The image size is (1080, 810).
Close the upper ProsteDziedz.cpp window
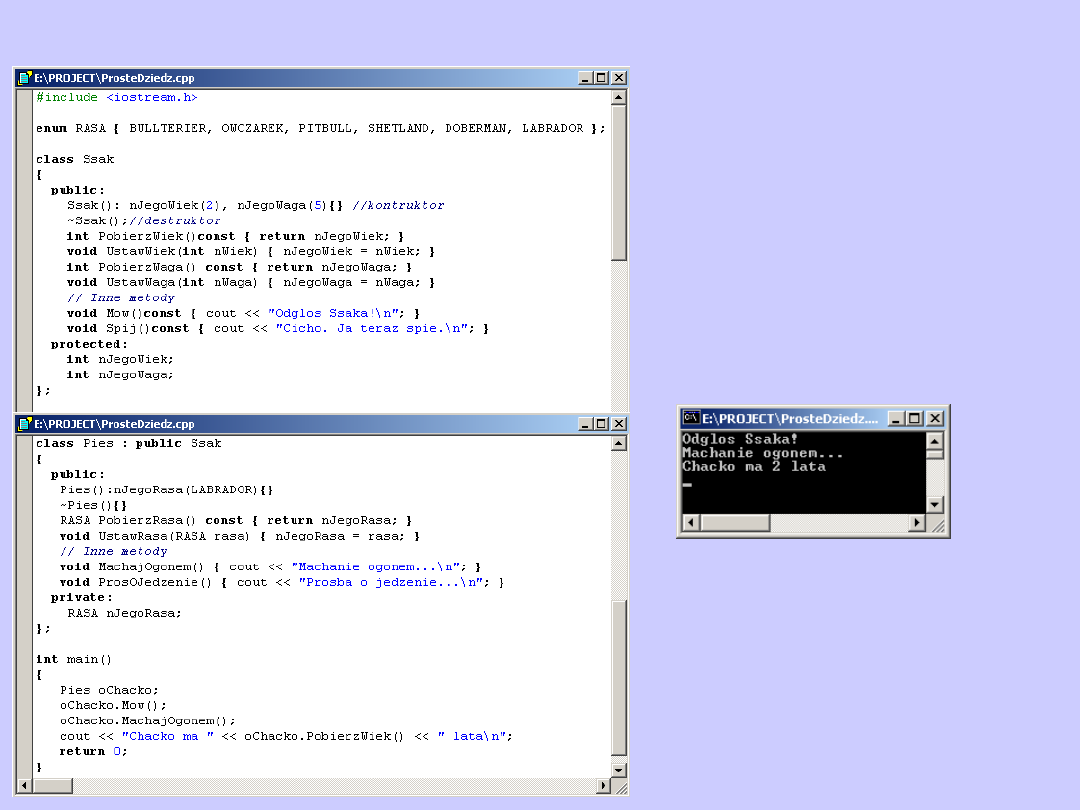(619, 78)
